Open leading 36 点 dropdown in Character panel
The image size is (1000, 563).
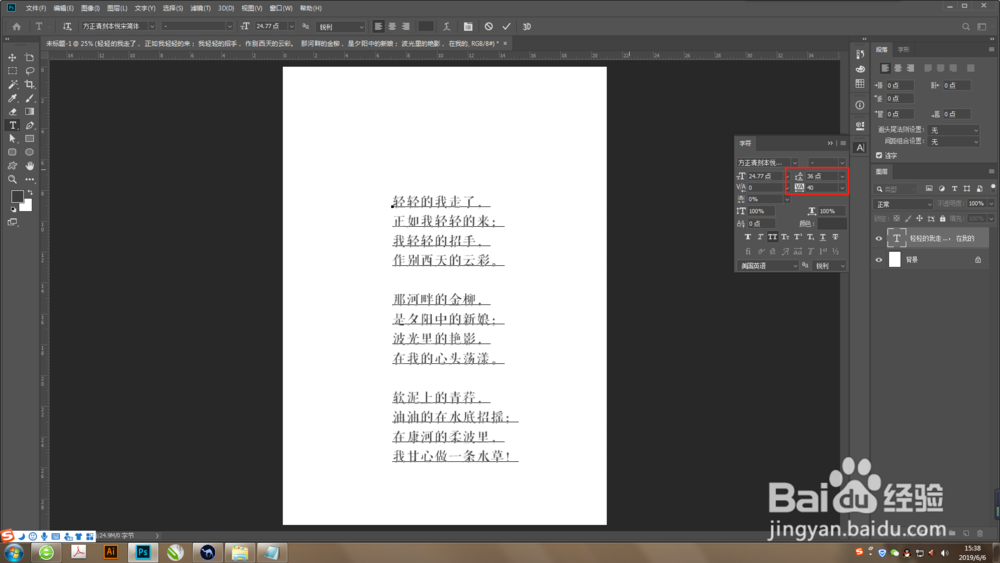[x=842, y=176]
